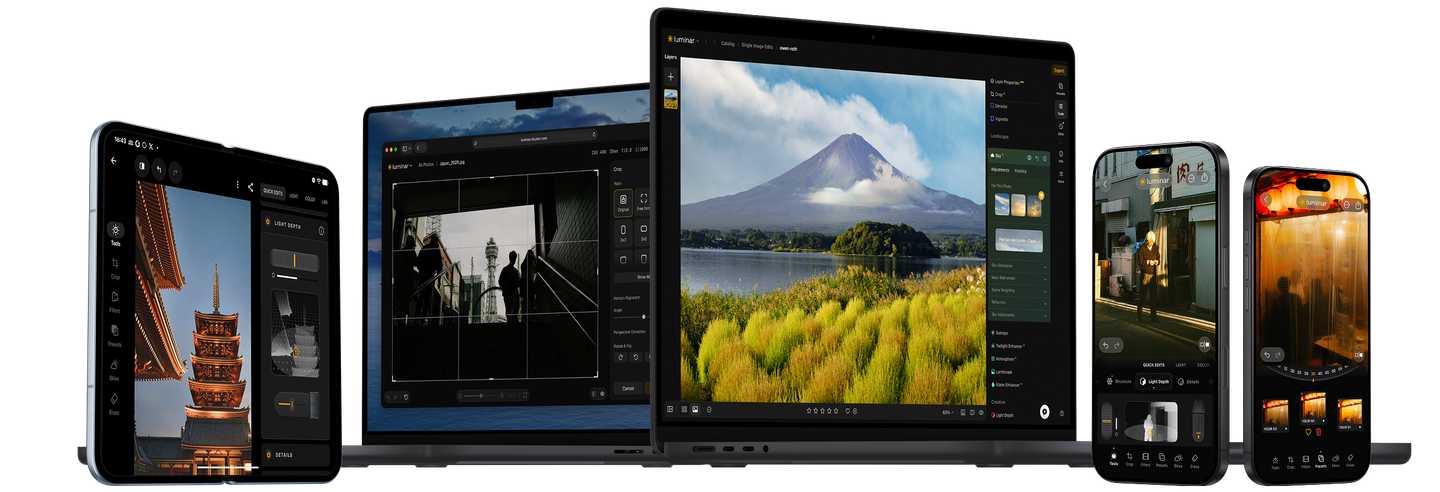Screen dimensions: 1440x492
Task: Select Crop in the tablet sidebar
Action: click(x=116, y=268)
